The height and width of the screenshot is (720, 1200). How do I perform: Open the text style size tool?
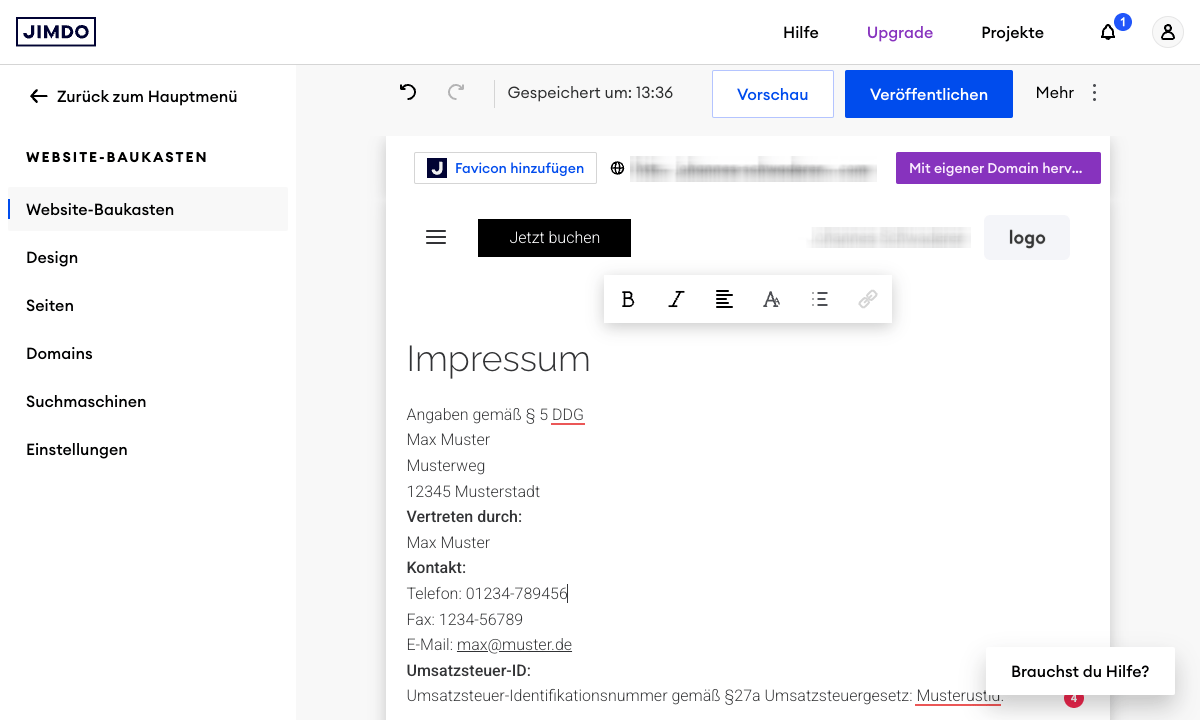coord(772,299)
